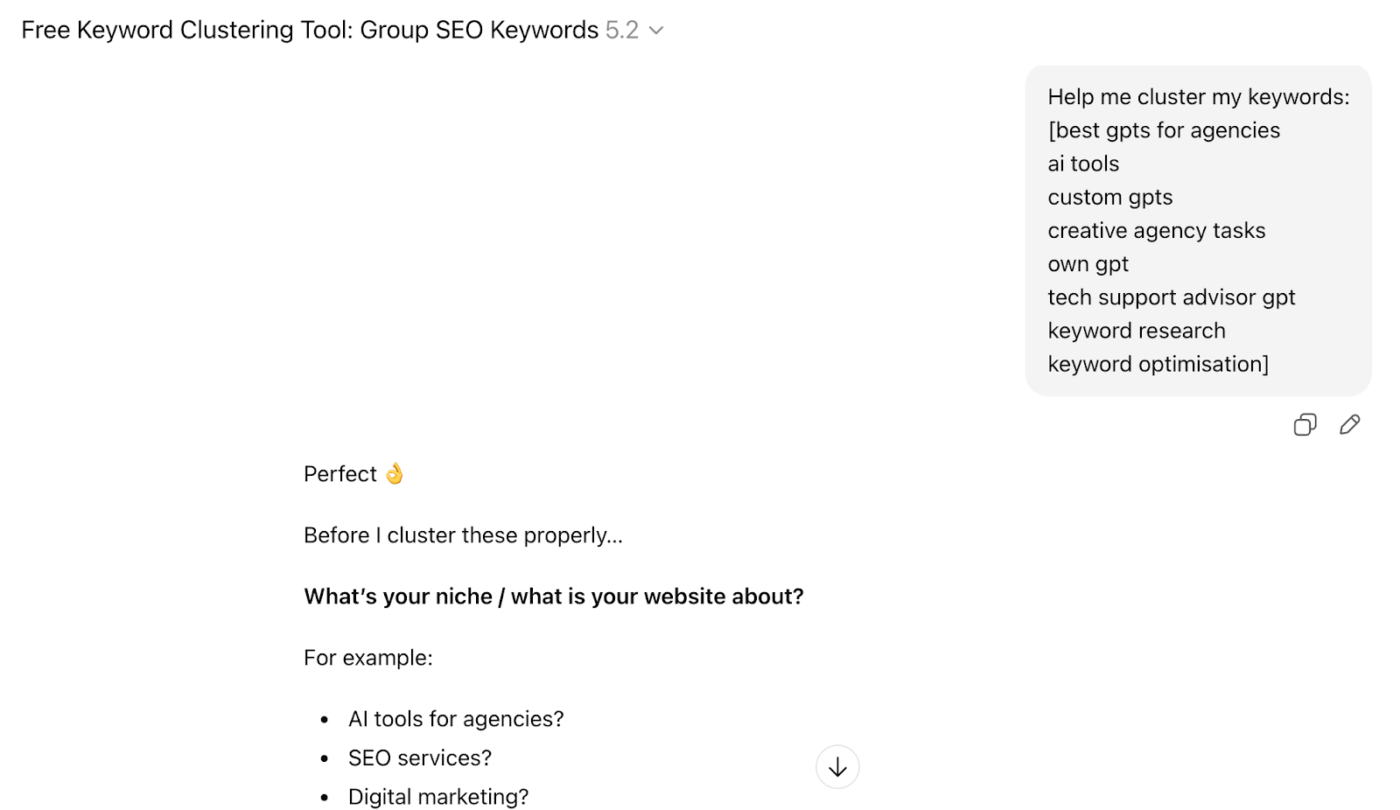Screen dimensions: 1400x810
Task: Click the OK-hand emoji next to Perfect
Action: coord(394,472)
